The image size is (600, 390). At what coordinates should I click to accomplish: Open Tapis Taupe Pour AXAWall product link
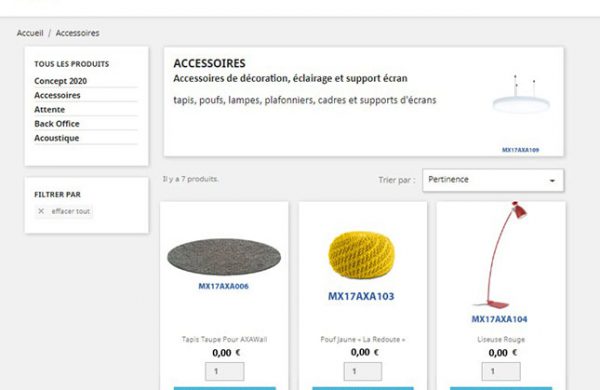click(x=224, y=339)
